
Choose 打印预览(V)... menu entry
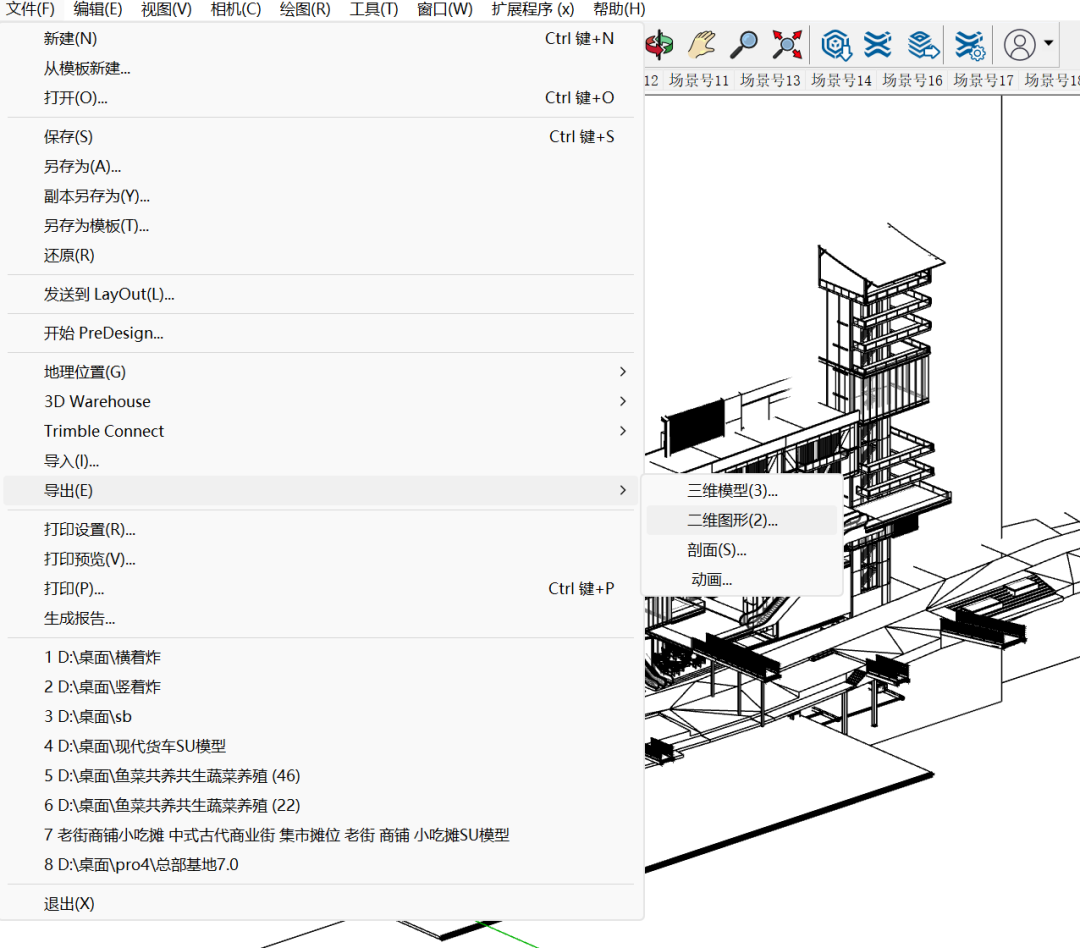click(x=320, y=559)
